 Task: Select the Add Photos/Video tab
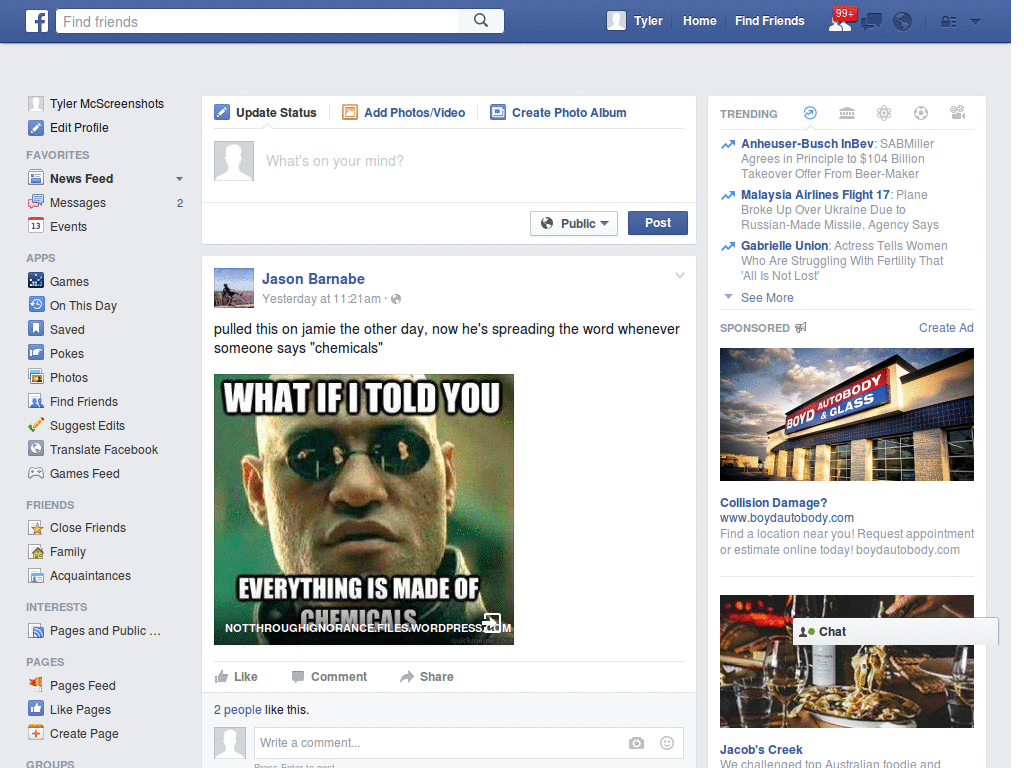tap(404, 112)
